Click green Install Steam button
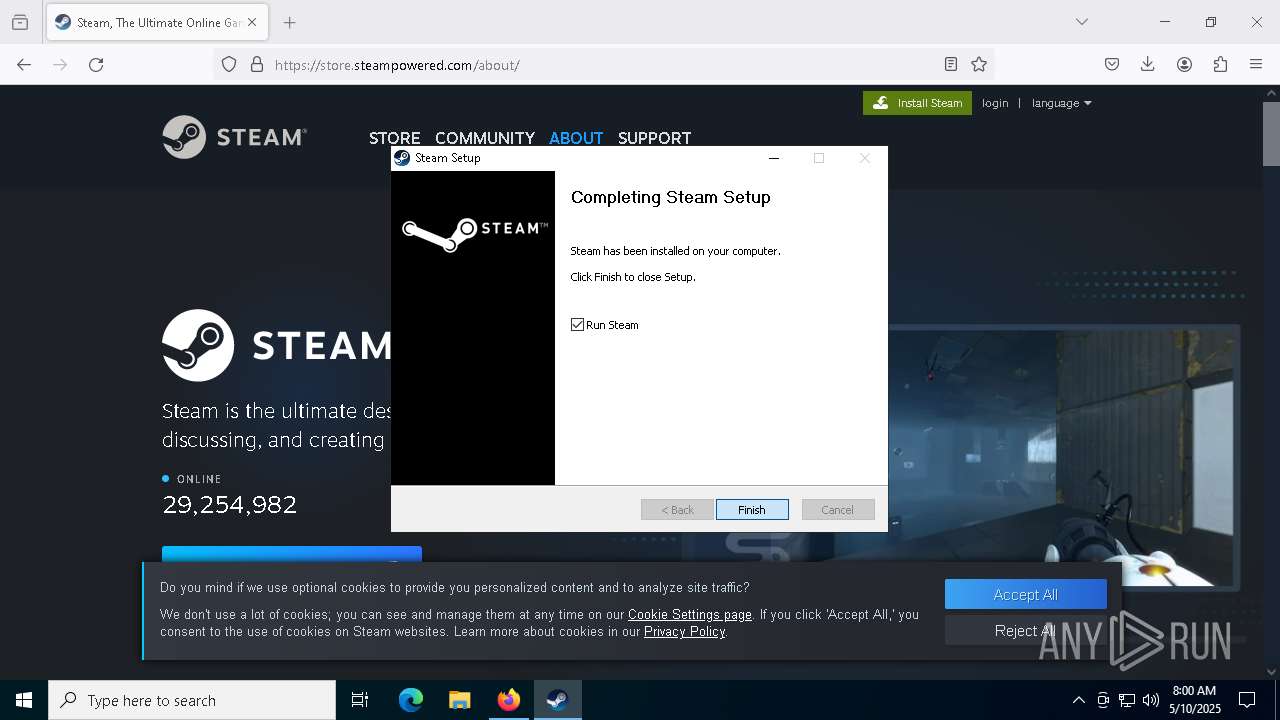This screenshot has width=1280, height=720. click(917, 103)
